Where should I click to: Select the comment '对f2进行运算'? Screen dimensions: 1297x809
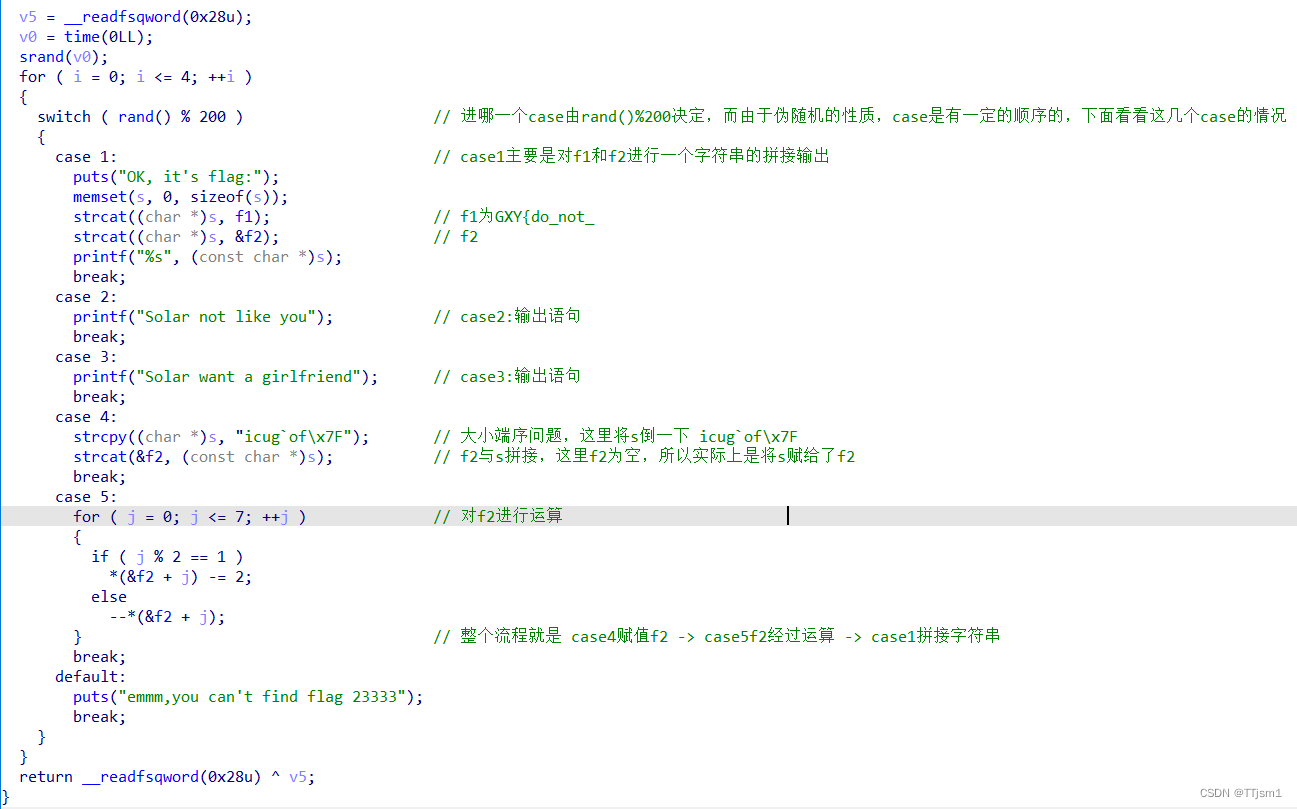coord(498,517)
